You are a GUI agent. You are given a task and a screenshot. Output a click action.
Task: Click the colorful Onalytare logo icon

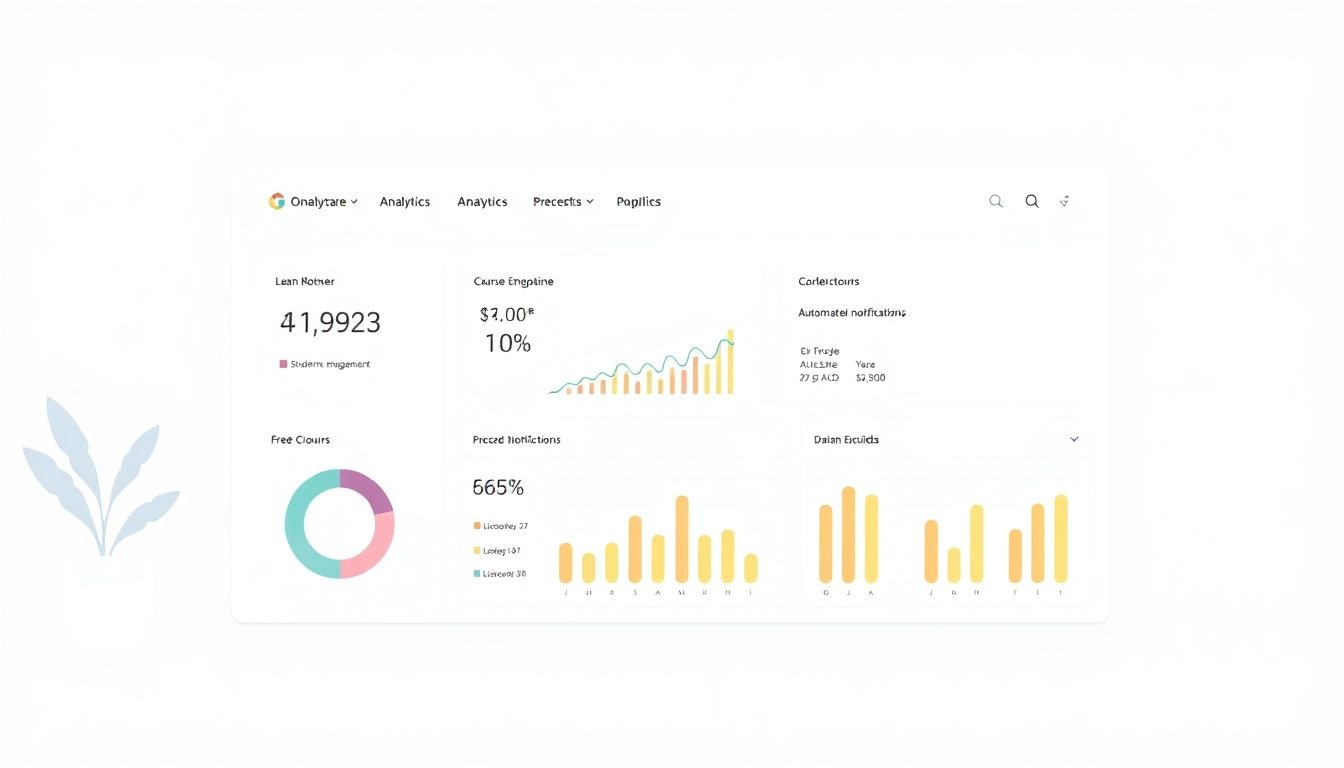click(277, 201)
